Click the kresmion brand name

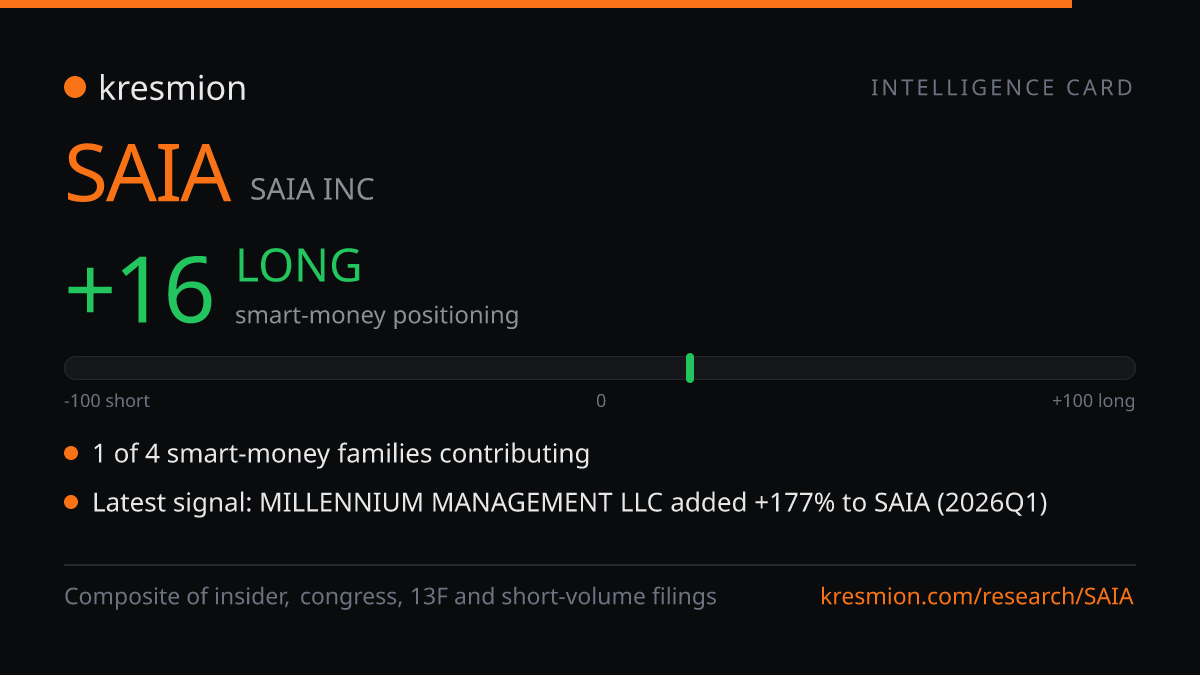172,88
